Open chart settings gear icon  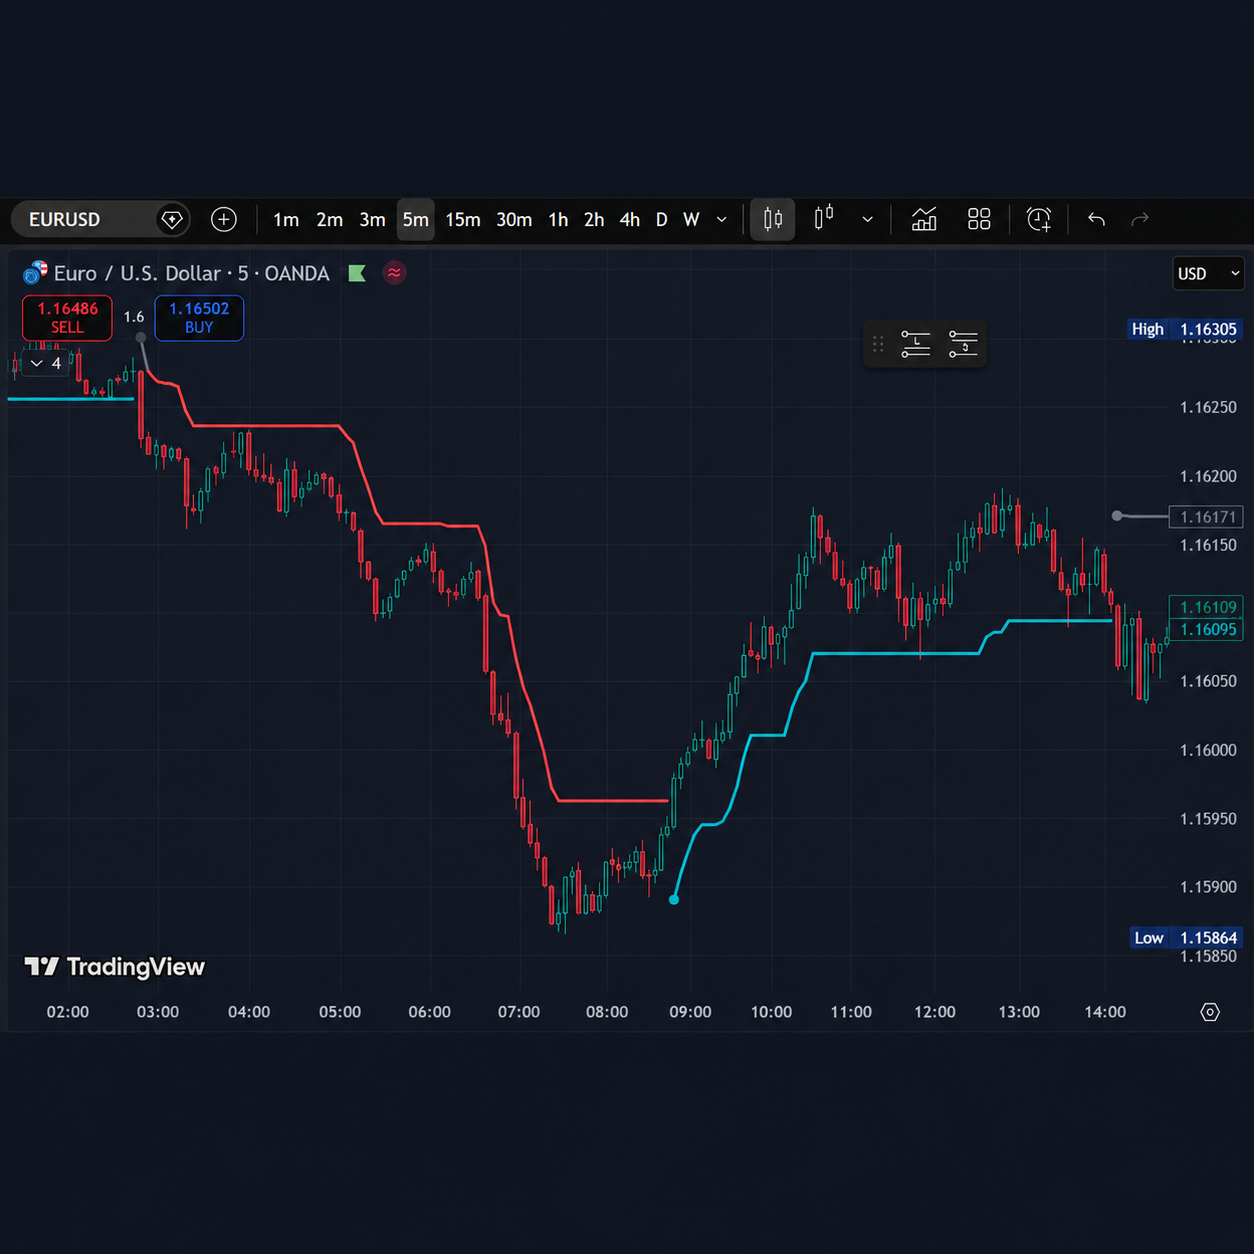1210,1012
